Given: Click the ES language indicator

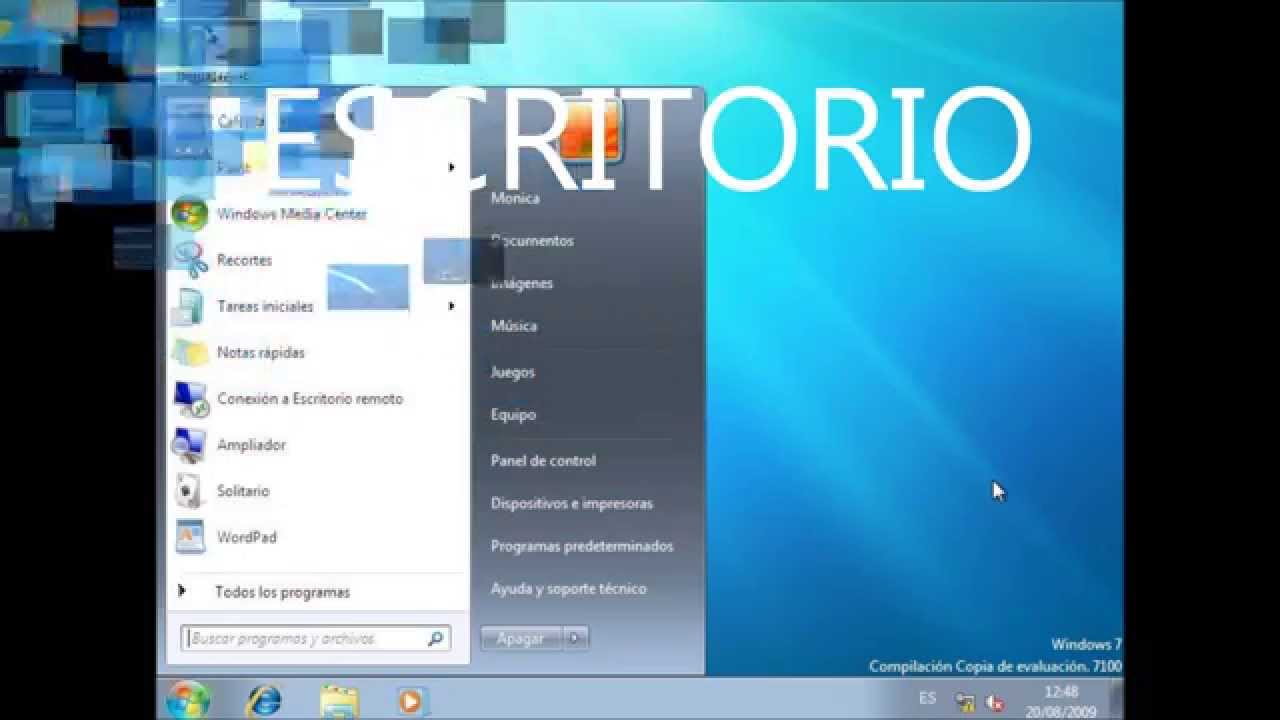Looking at the screenshot, I should tap(928, 698).
